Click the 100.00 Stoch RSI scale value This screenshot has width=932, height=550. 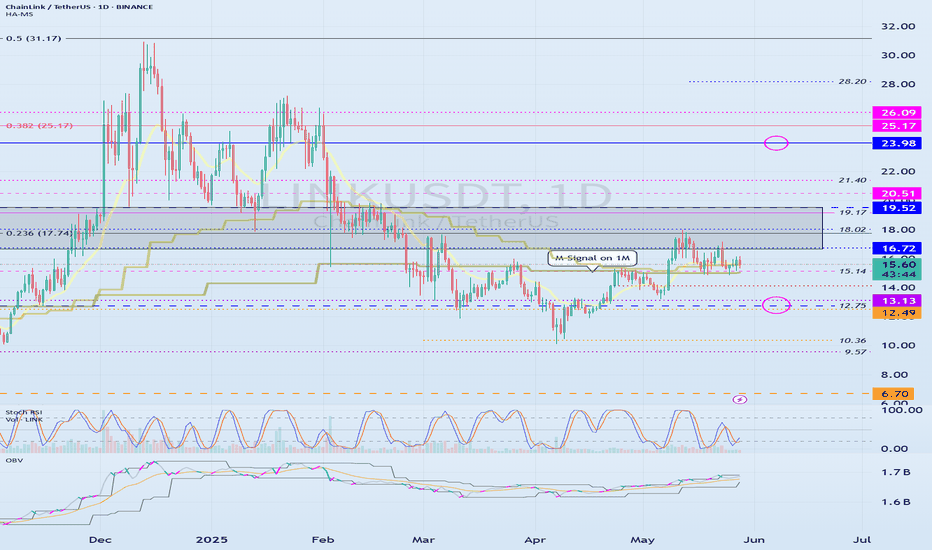click(x=902, y=410)
